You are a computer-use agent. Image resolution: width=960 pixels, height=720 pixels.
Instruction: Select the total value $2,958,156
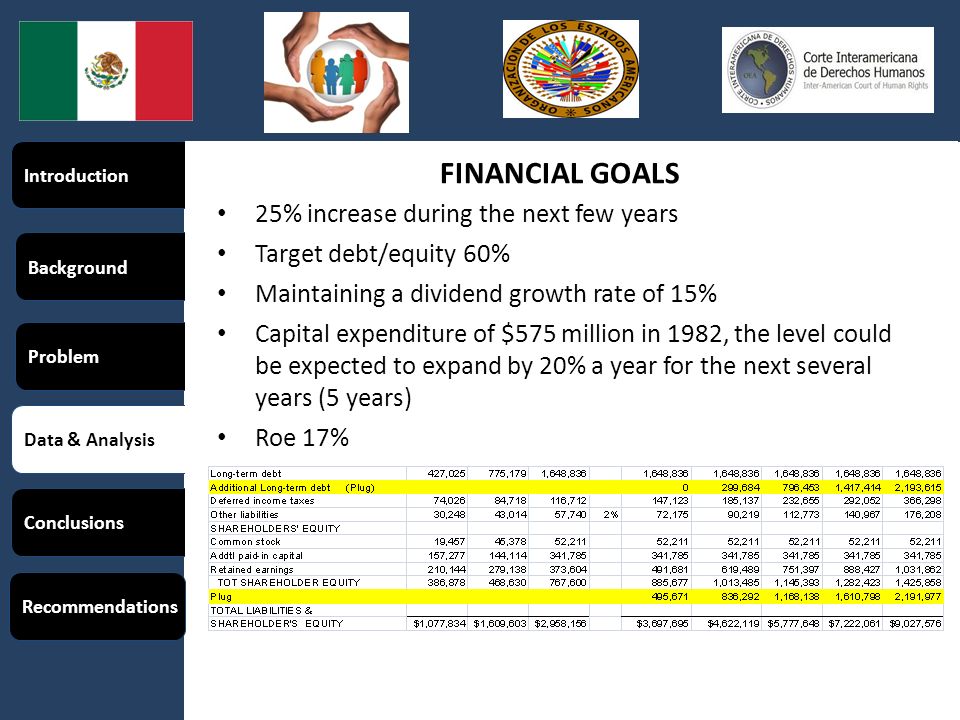point(560,624)
